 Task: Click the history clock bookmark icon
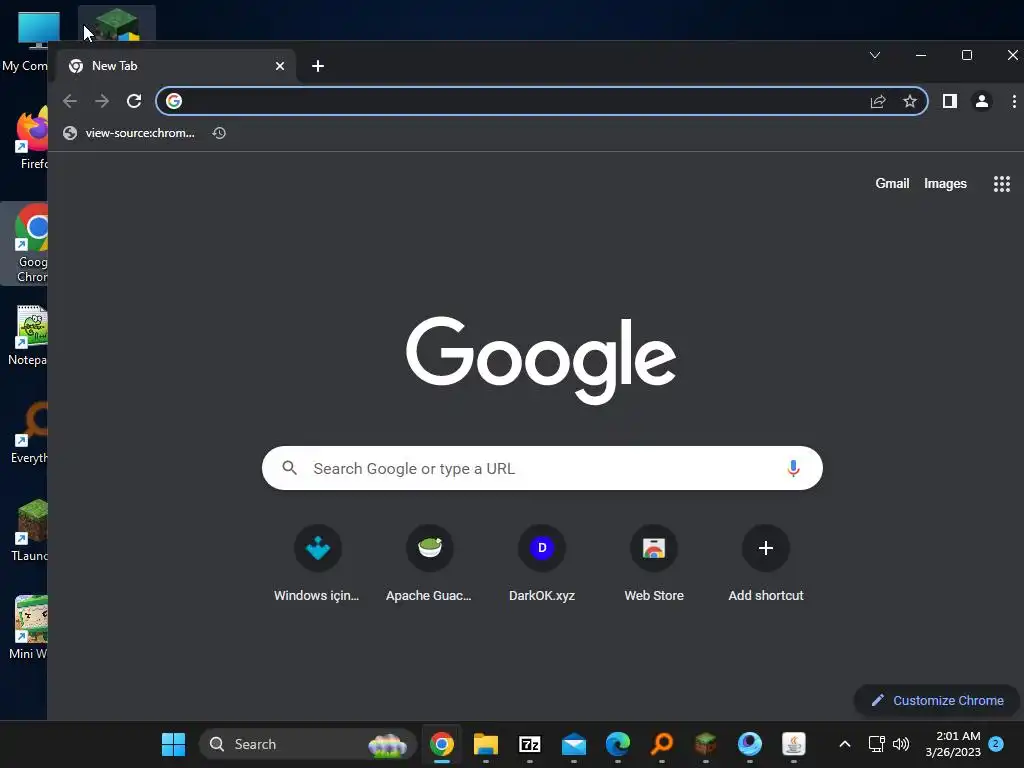point(219,133)
